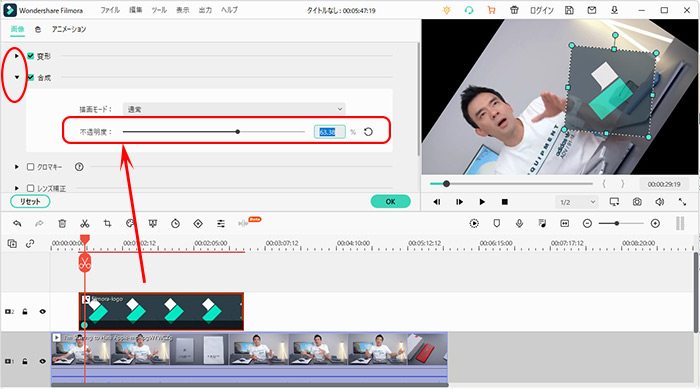Hide video track 1 with eye icon

42,361
